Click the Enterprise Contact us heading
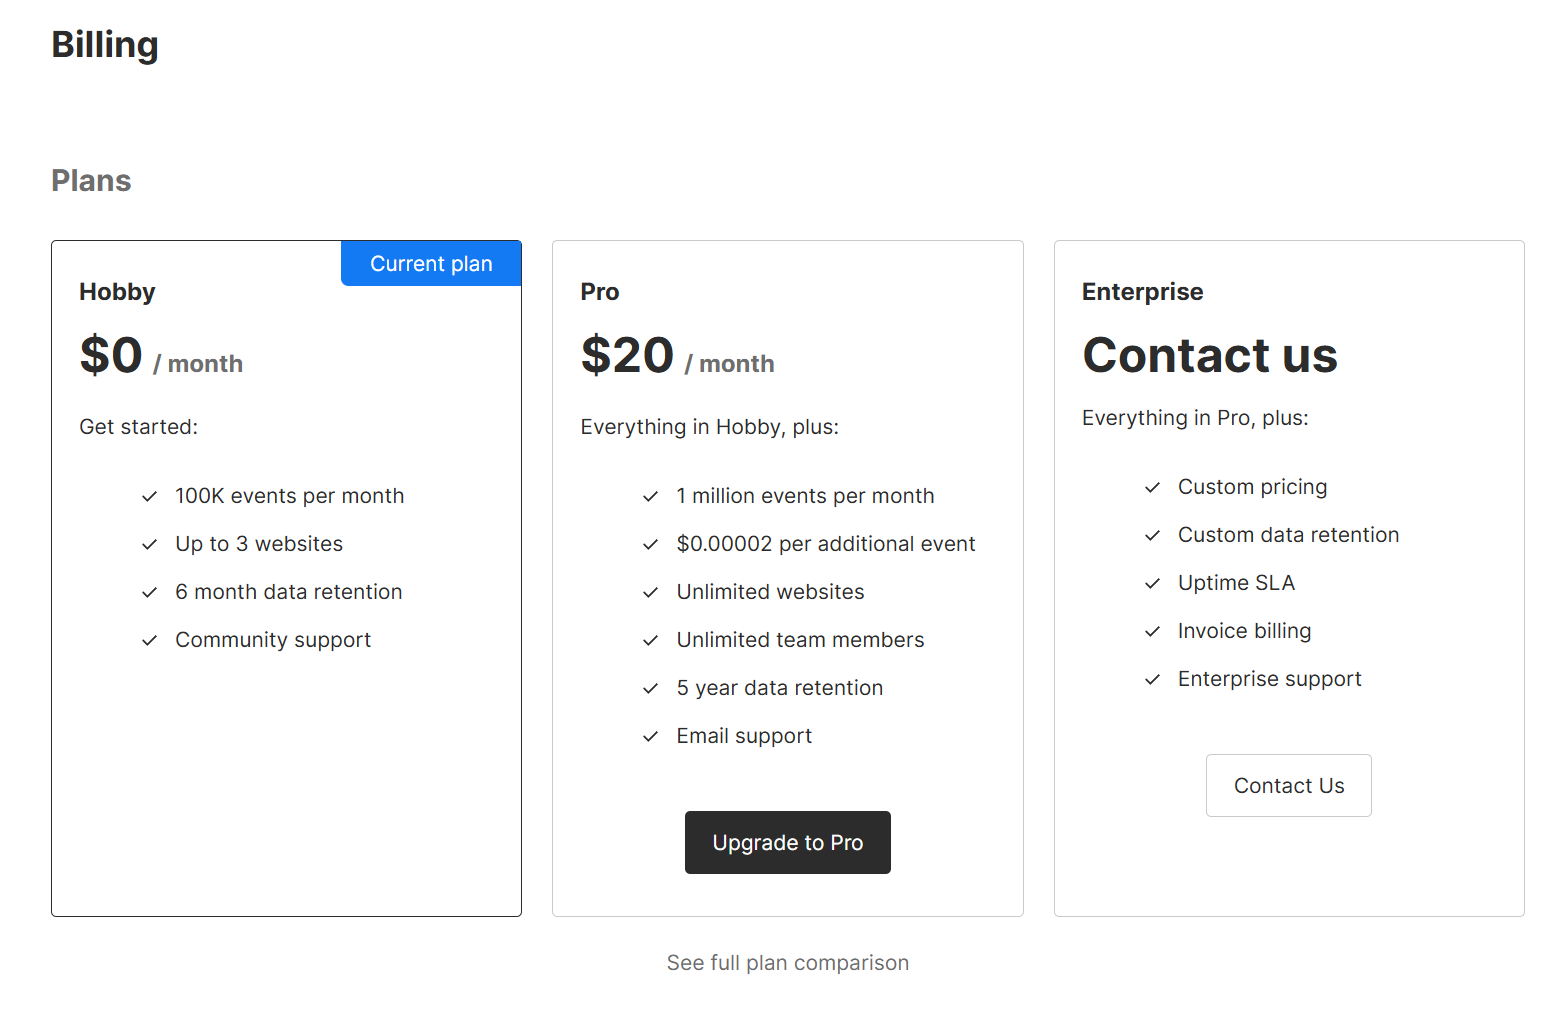Screen dimensions: 1563x1010 click(1209, 356)
